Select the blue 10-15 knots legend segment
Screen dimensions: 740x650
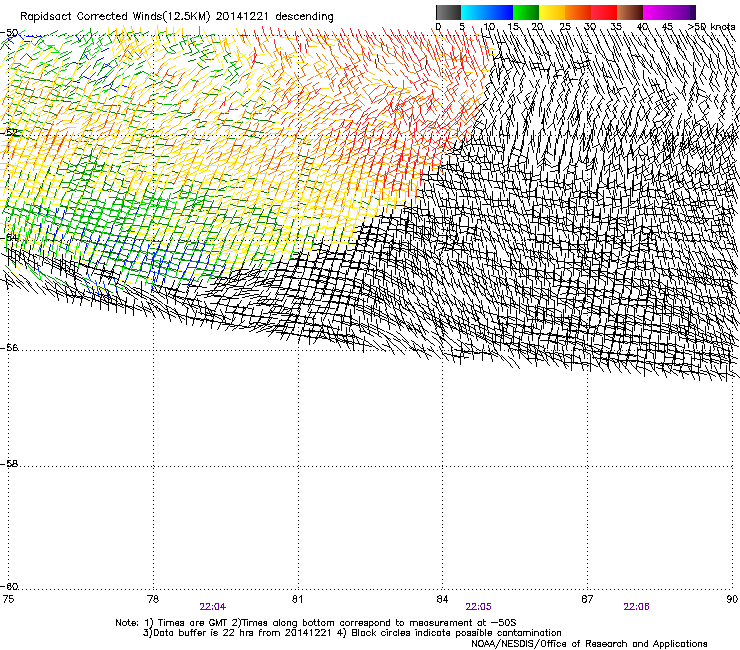(500, 12)
